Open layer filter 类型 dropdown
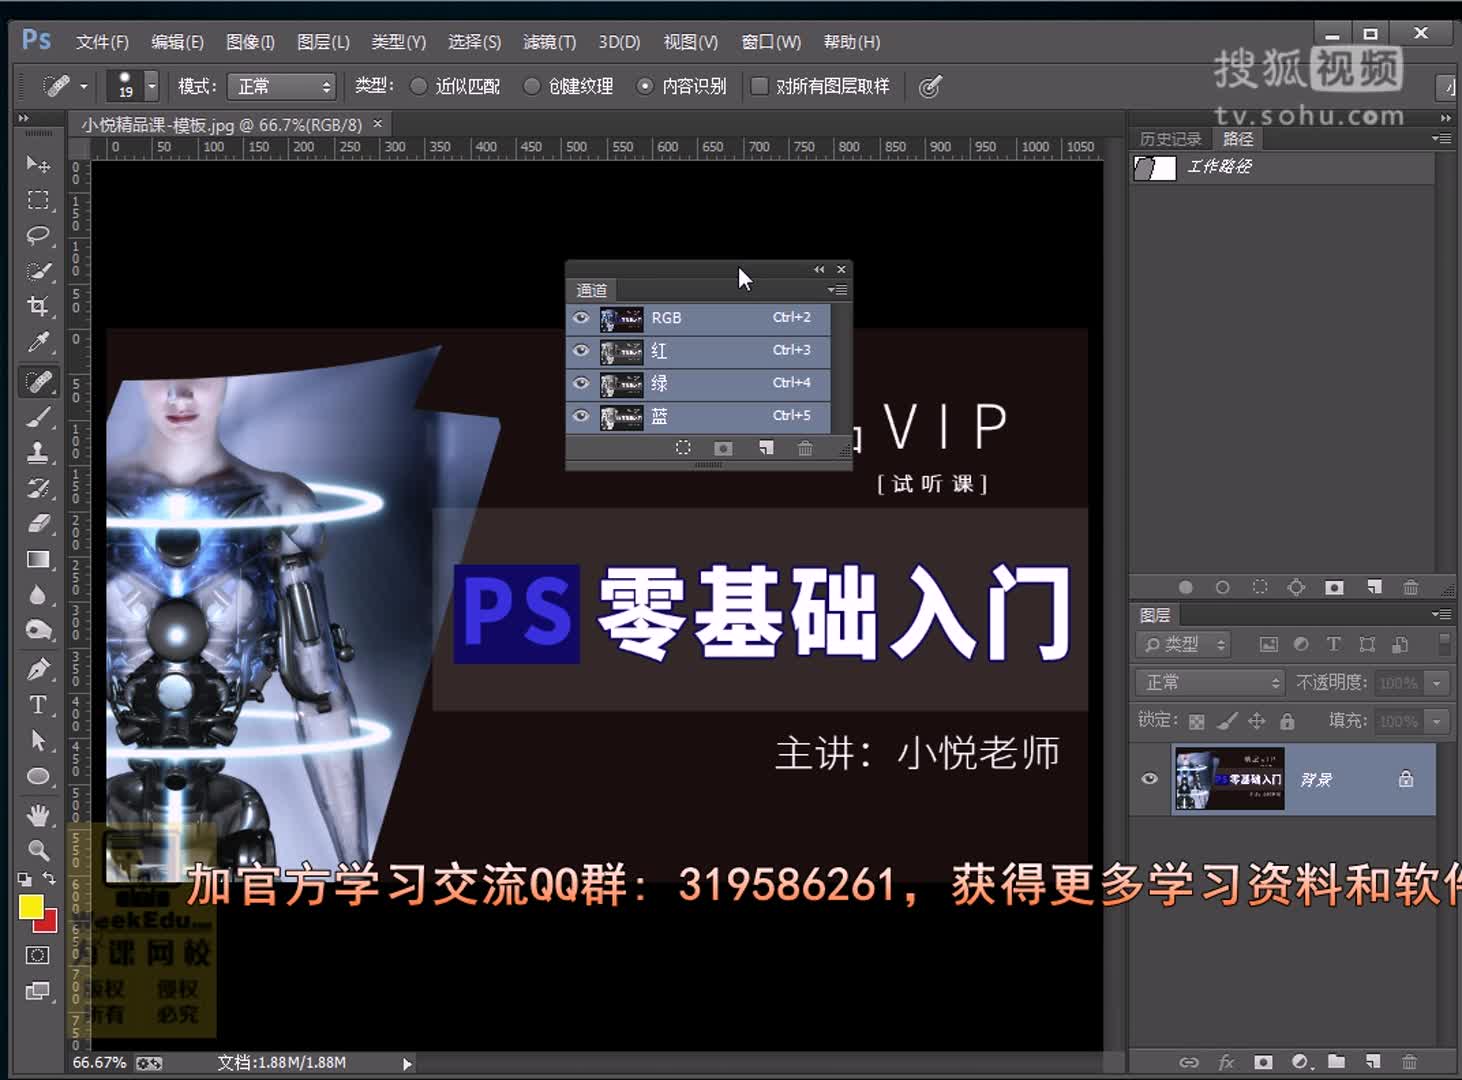The width and height of the screenshot is (1462, 1080). click(x=1184, y=645)
